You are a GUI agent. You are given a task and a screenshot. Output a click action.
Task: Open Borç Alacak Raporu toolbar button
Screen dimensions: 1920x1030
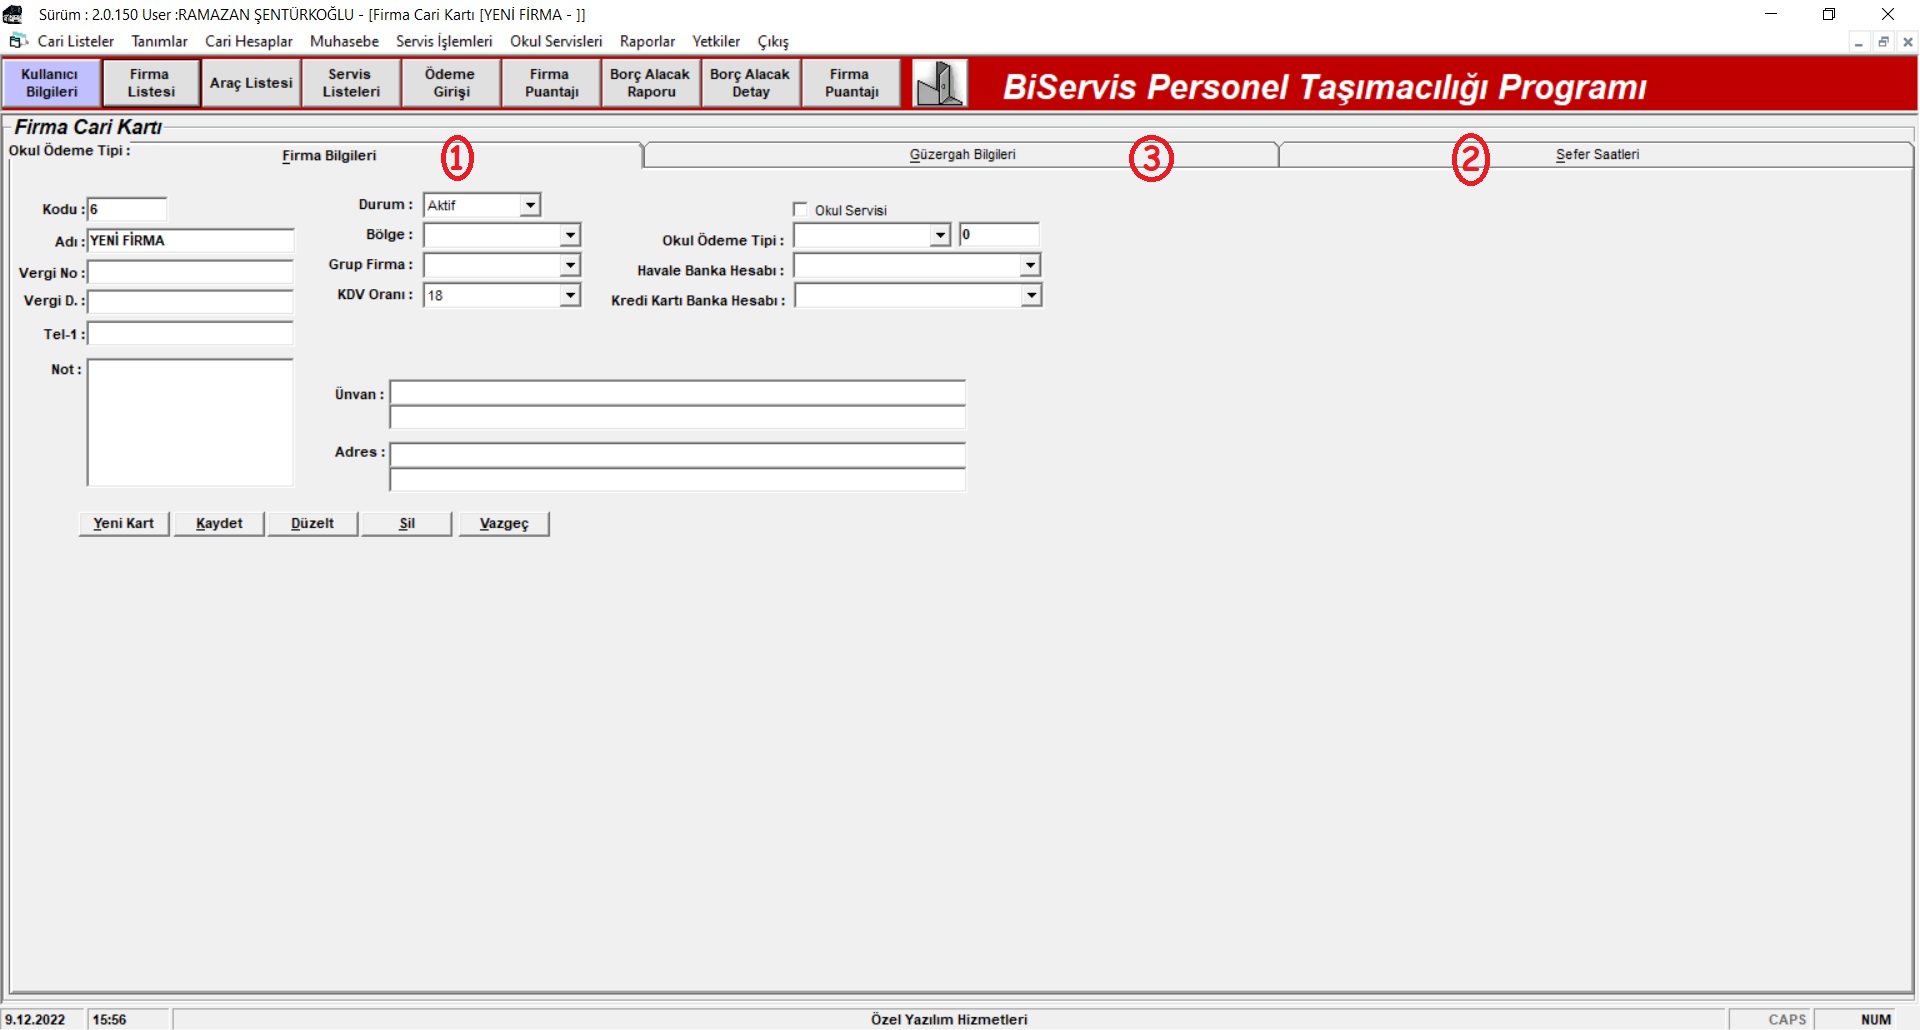650,83
